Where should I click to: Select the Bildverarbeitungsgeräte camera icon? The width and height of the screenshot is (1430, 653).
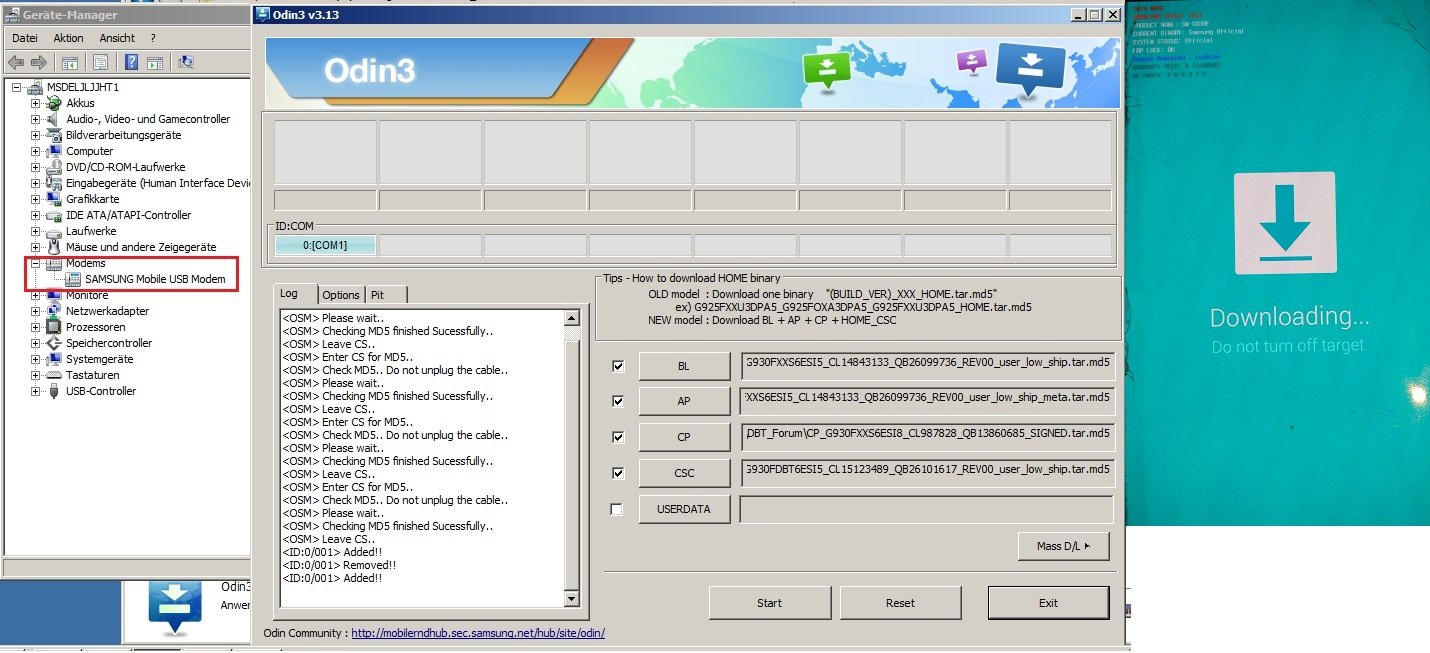pos(54,135)
